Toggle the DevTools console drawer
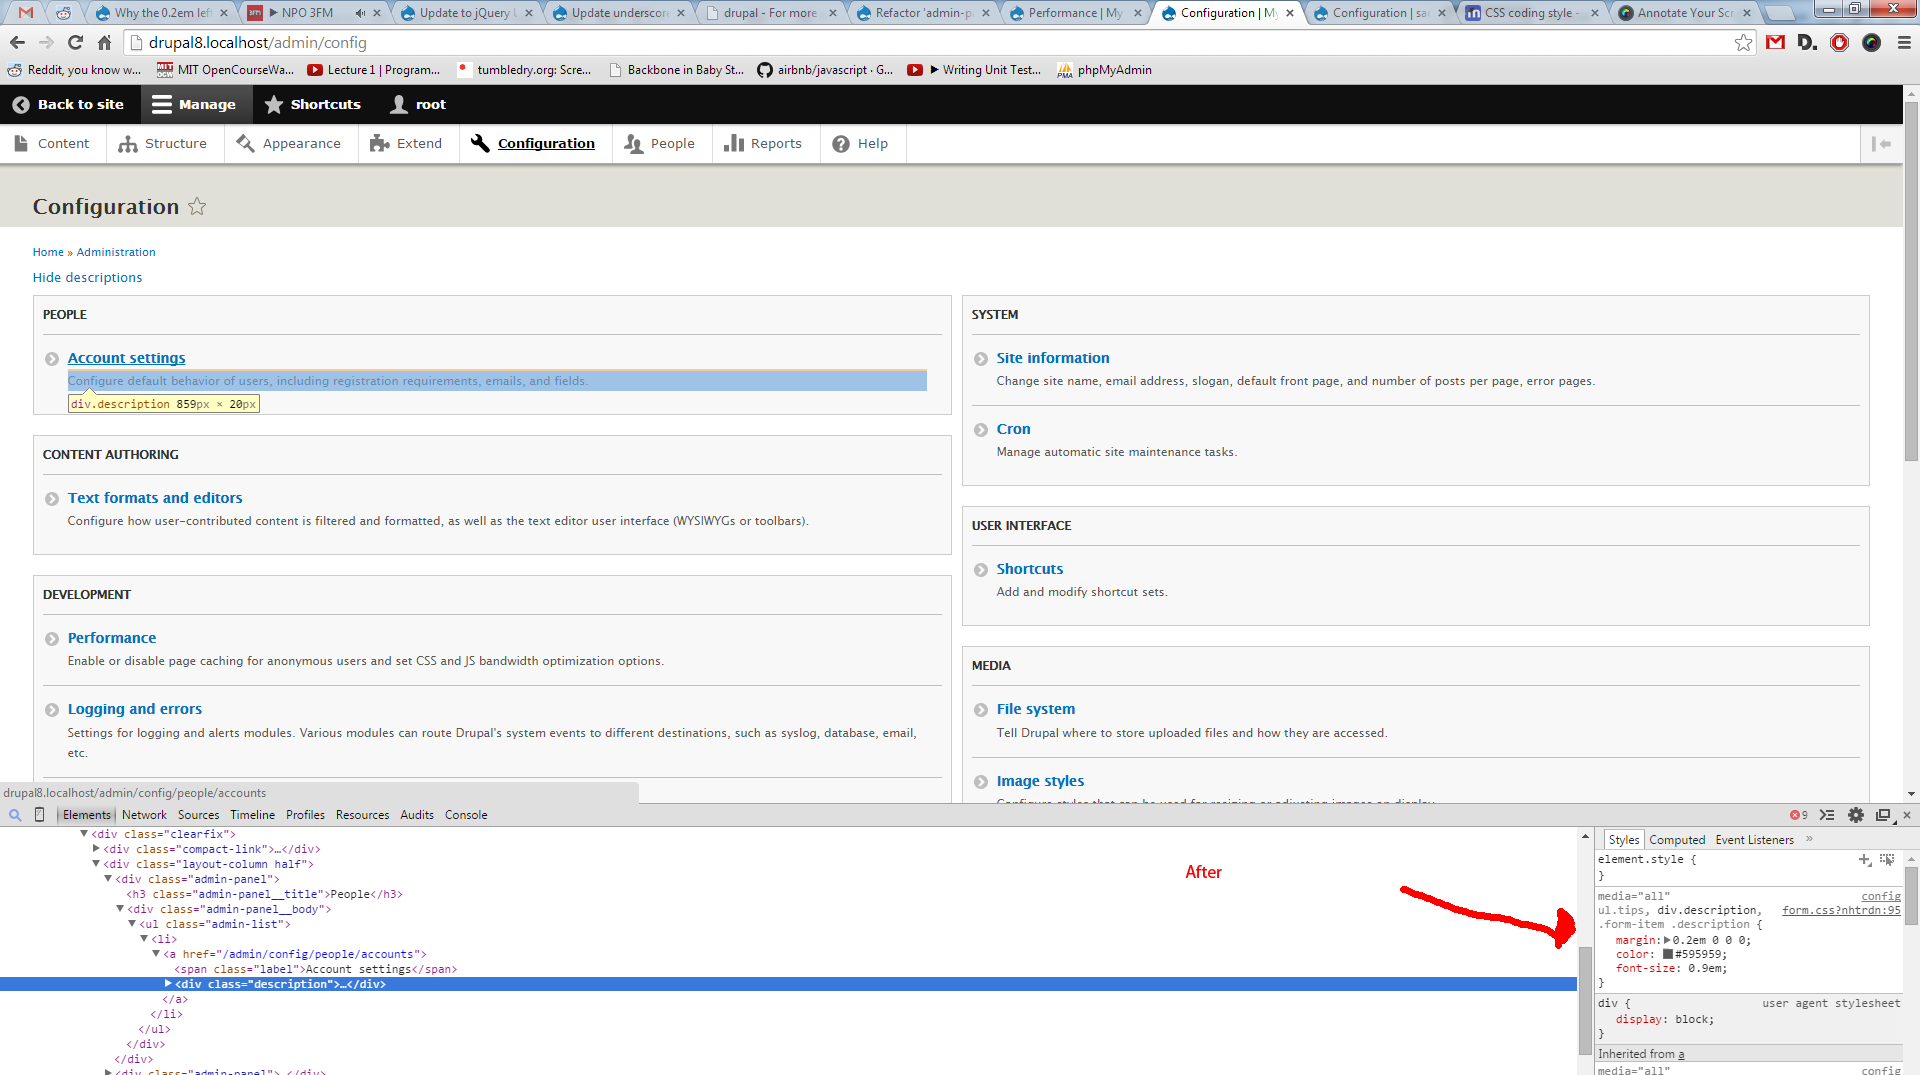 pyautogui.click(x=1828, y=815)
